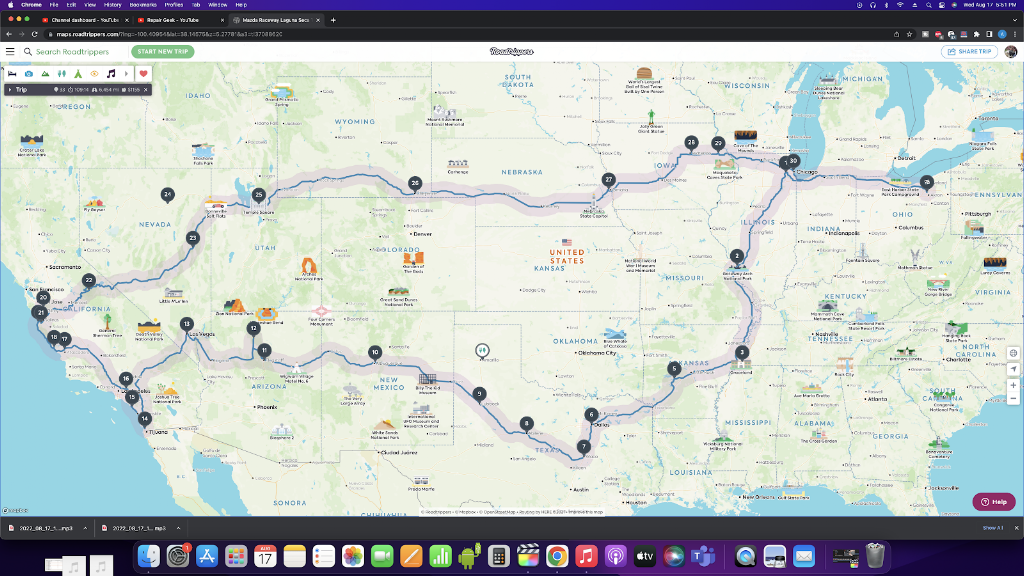Click the map zoom in plus button

click(x=1013, y=385)
